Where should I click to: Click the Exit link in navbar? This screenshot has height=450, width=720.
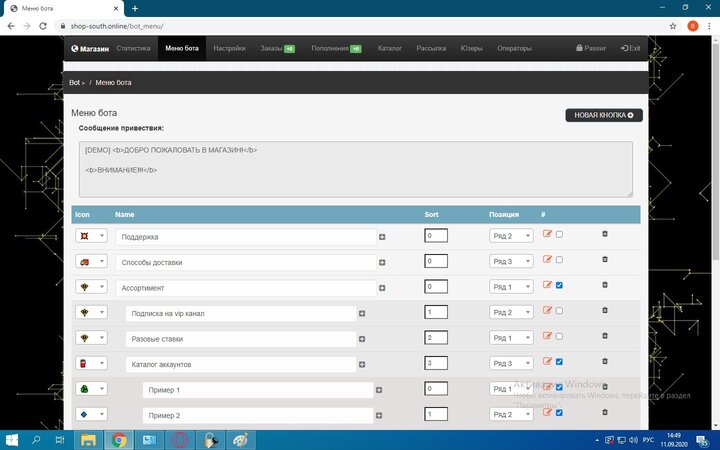click(630, 48)
